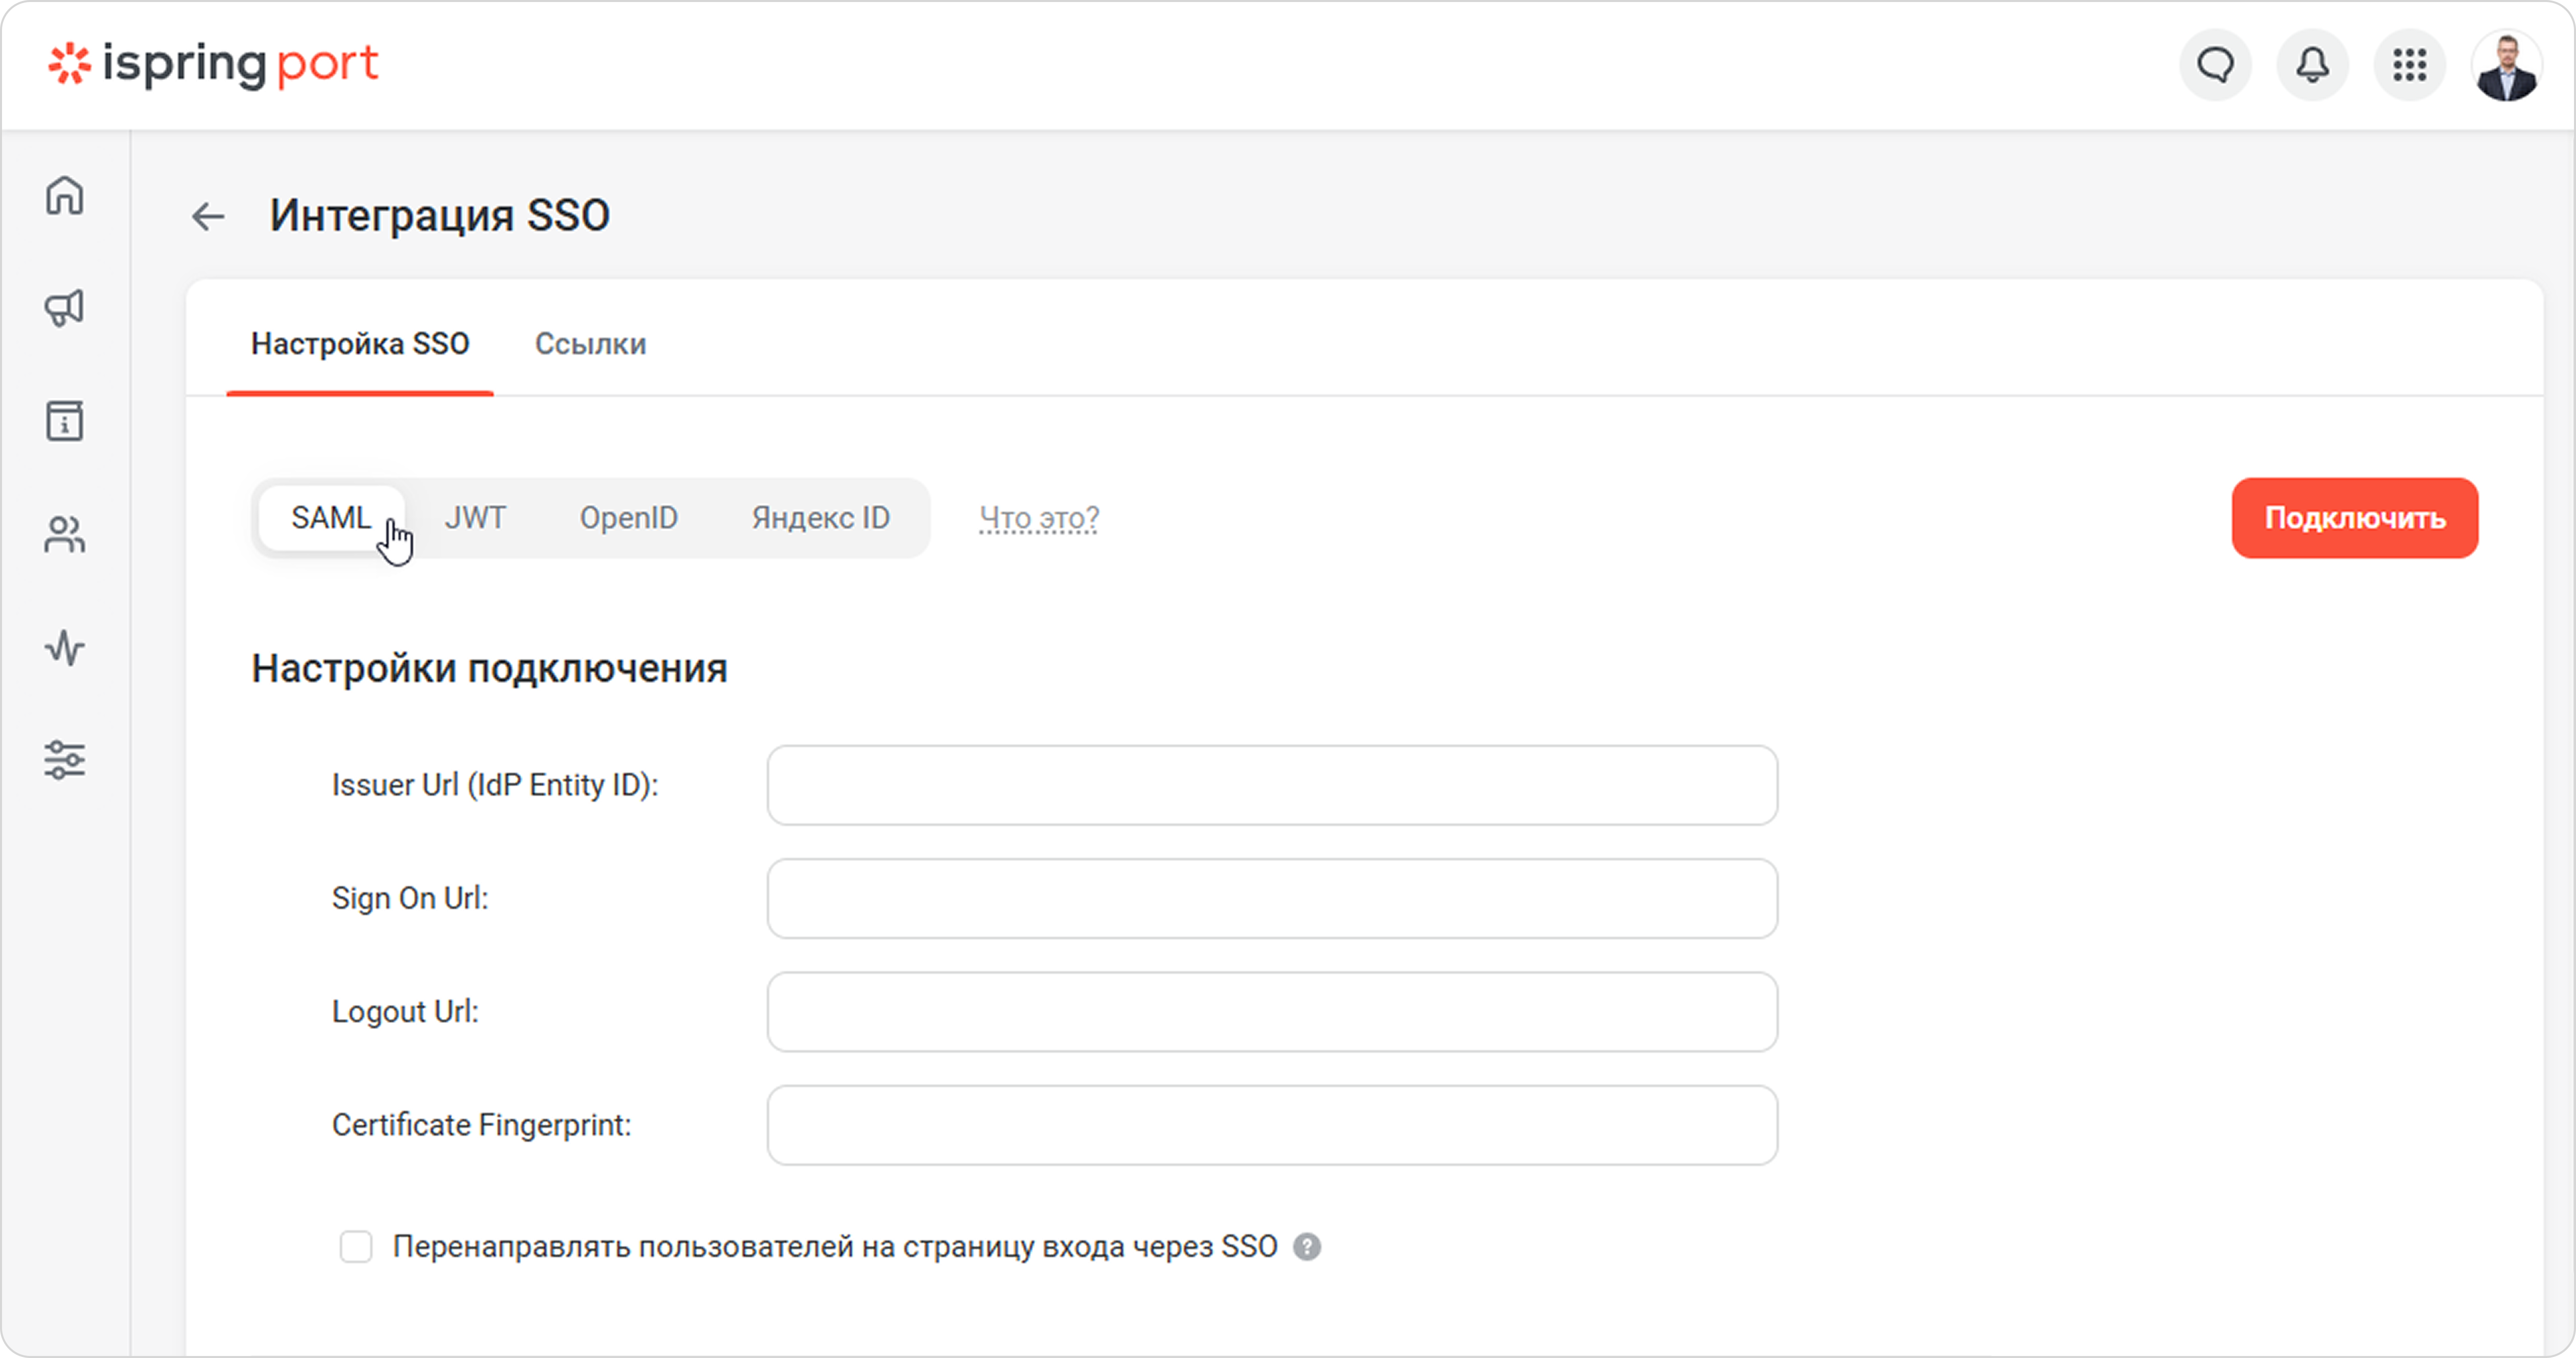Click the Подключить button
The width and height of the screenshot is (2576, 1358).
2355,518
